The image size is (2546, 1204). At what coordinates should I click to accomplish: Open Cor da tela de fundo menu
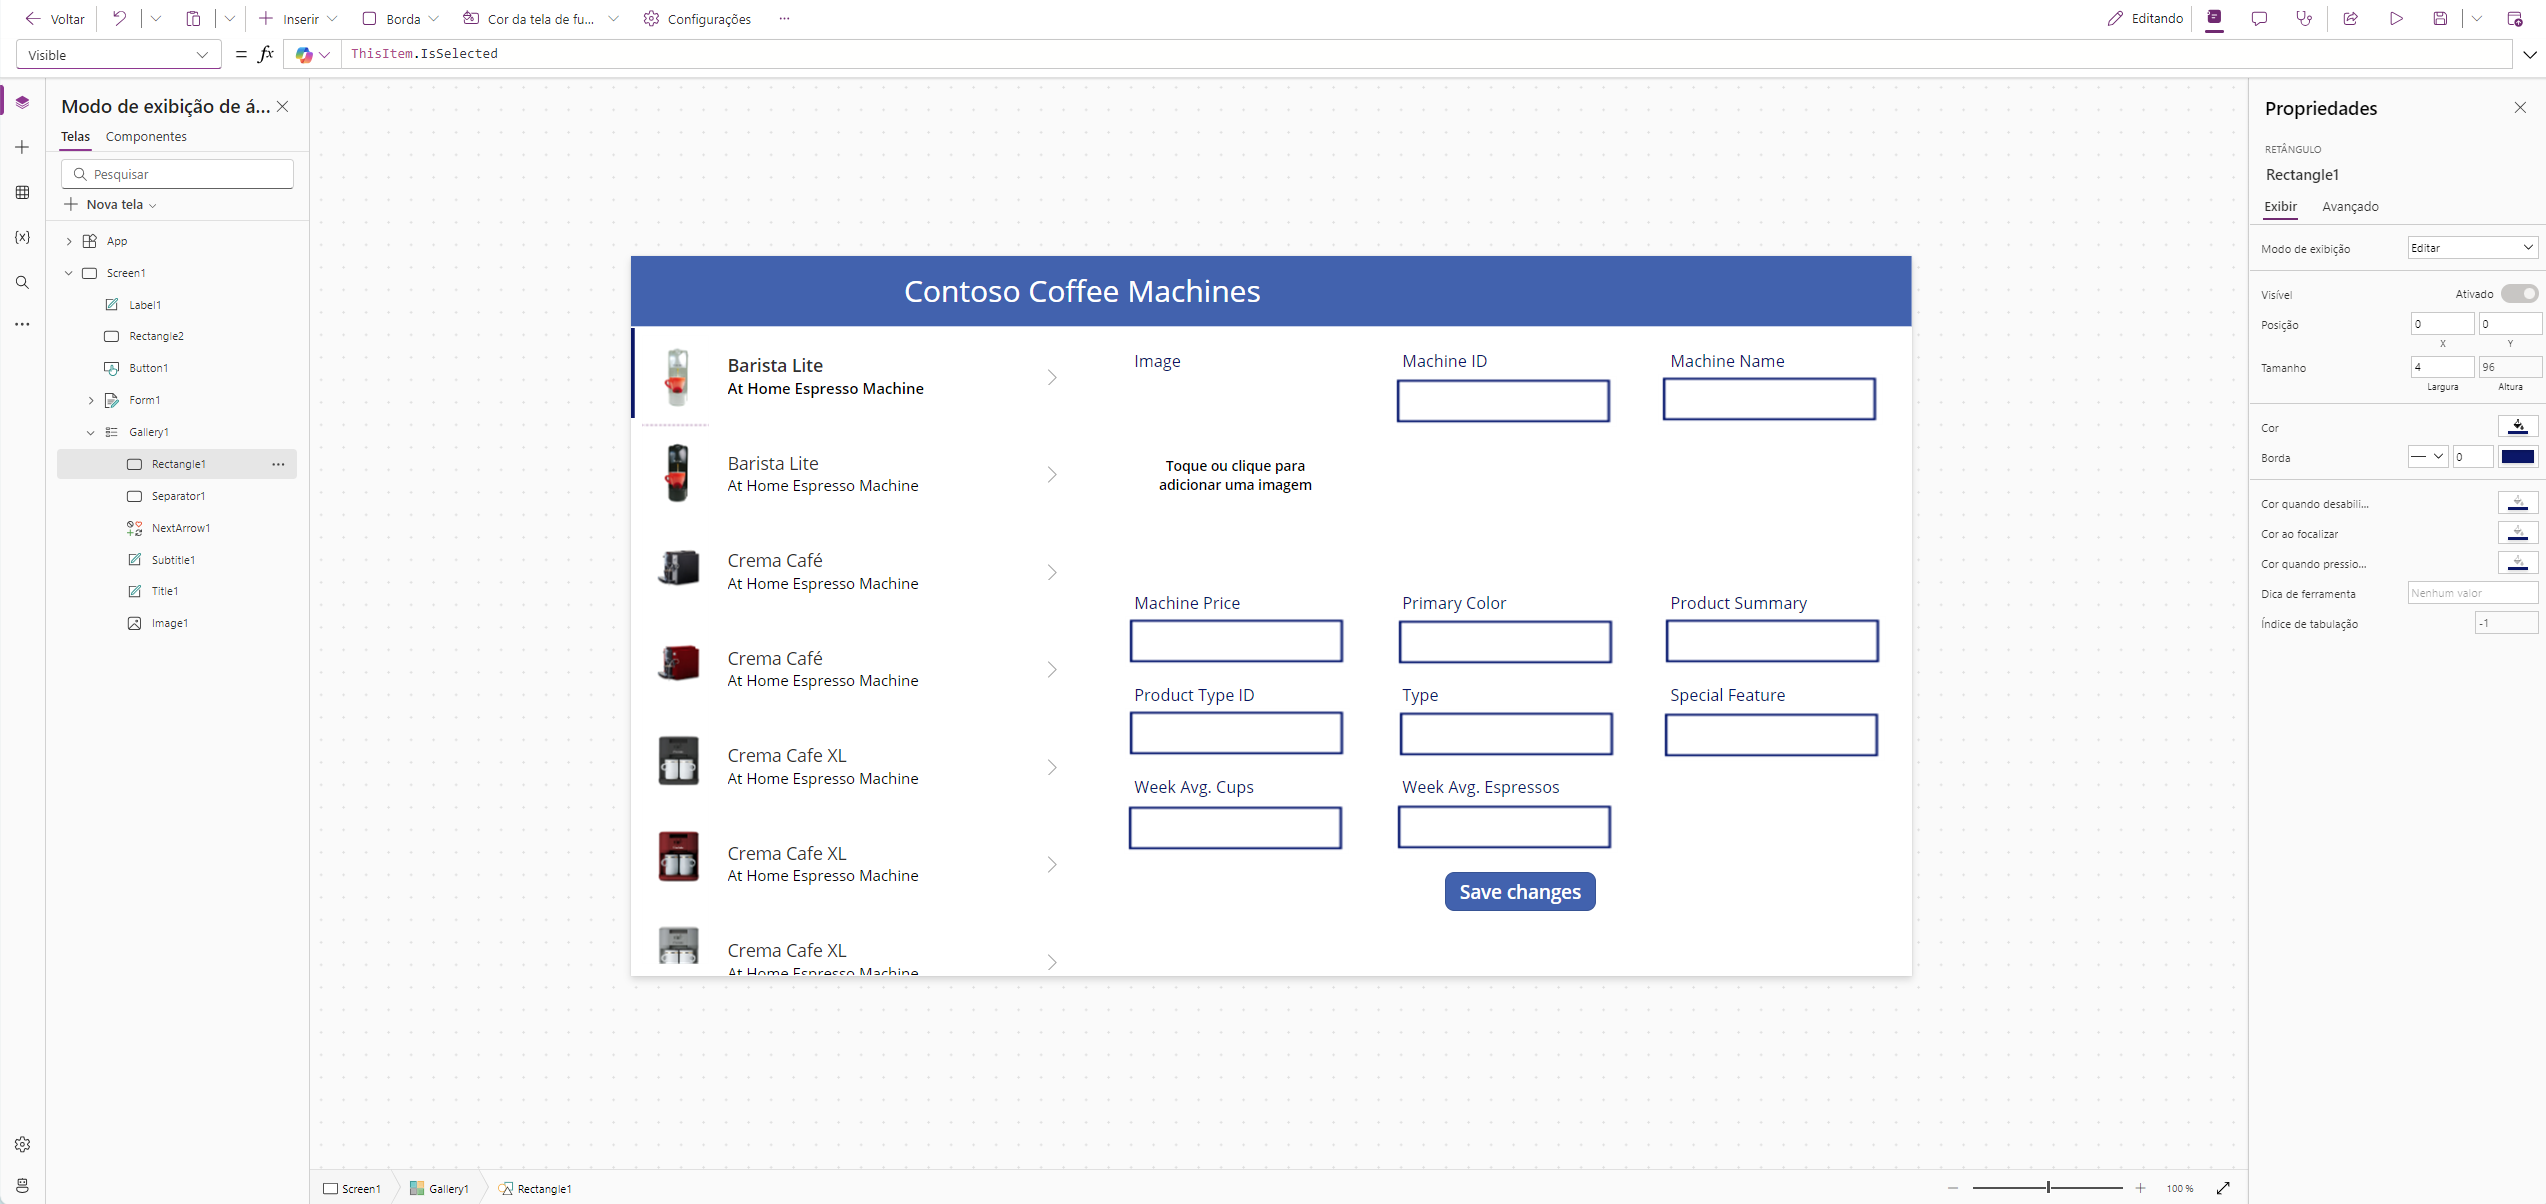pos(540,19)
